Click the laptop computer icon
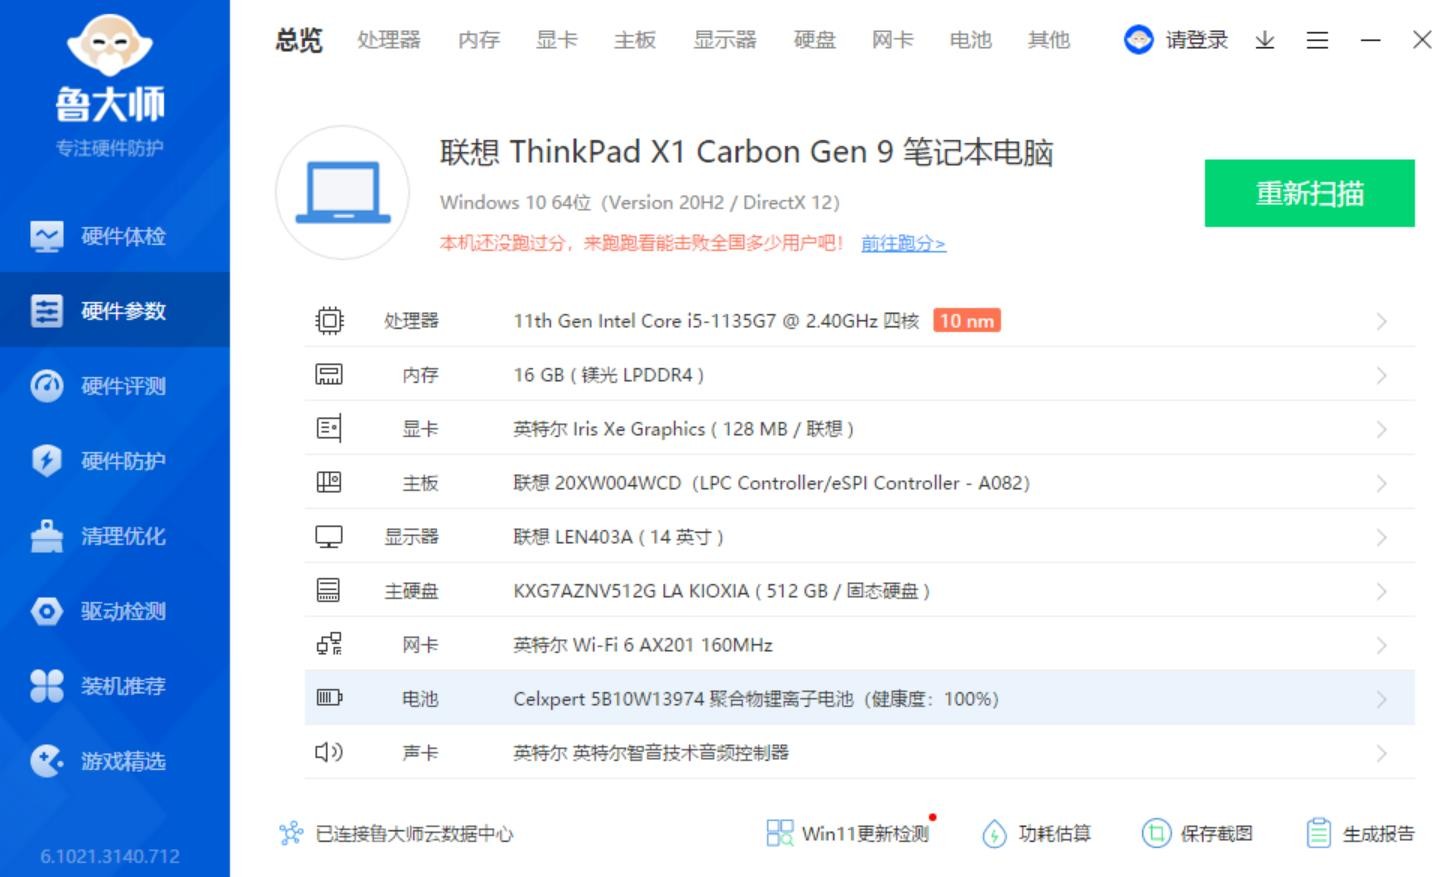The width and height of the screenshot is (1446, 877). pos(342,192)
